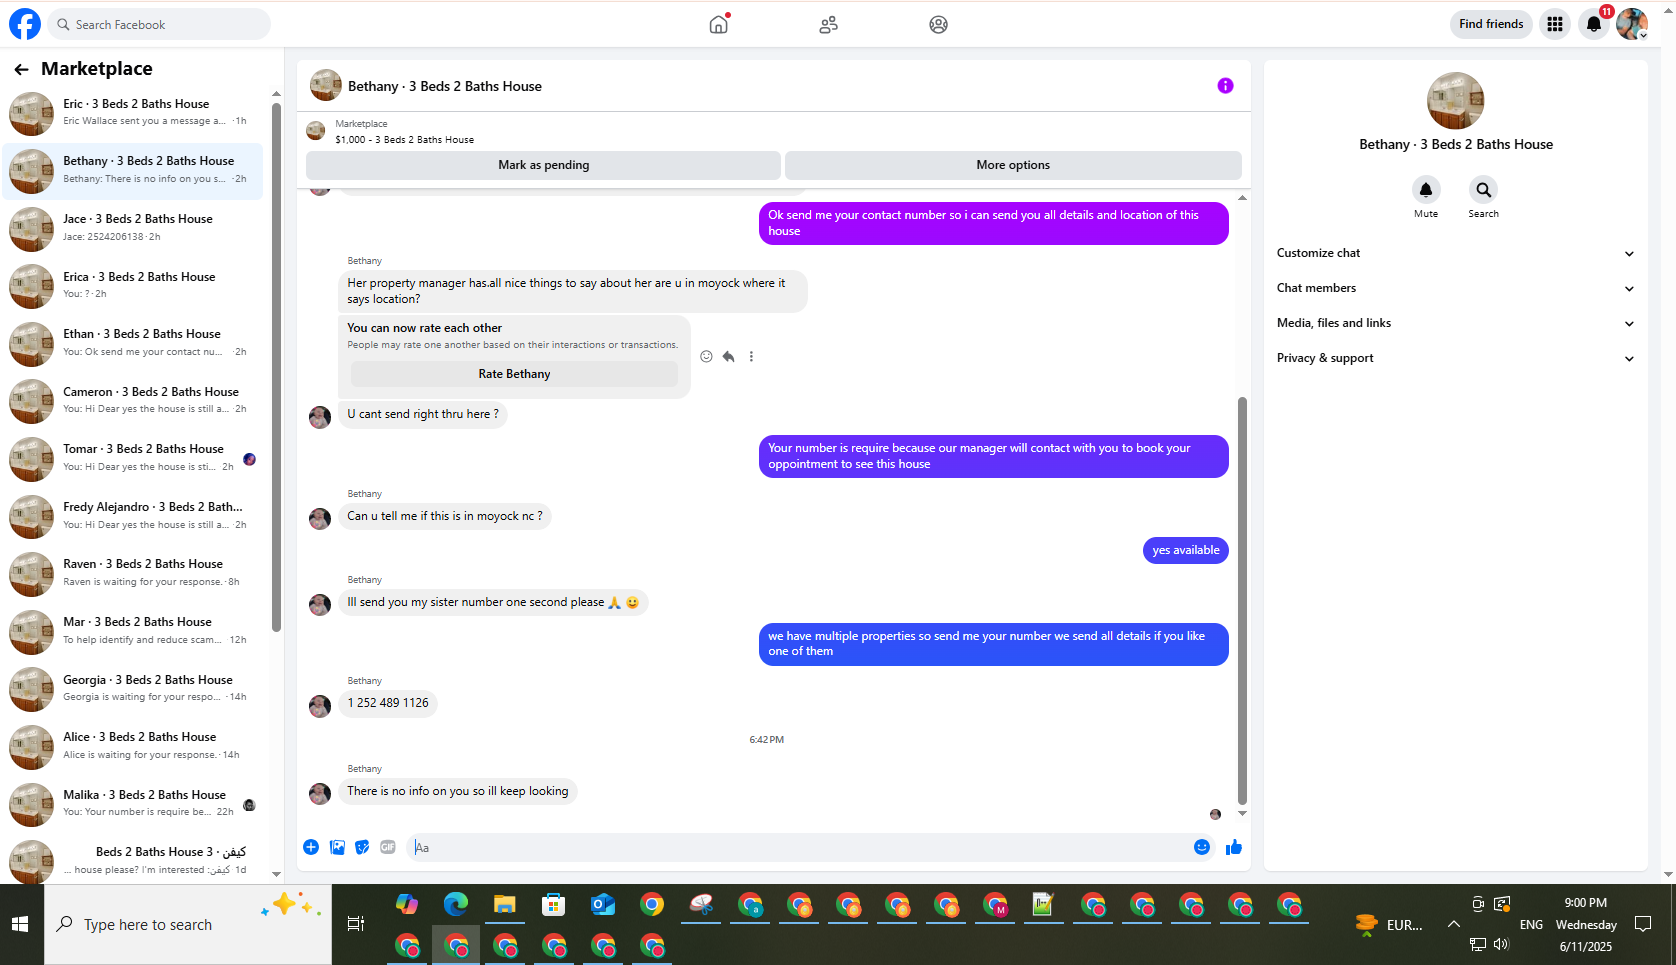Click the phone number message 1 252 489 1126
Viewport: 1676px width, 965px height.
coord(388,703)
